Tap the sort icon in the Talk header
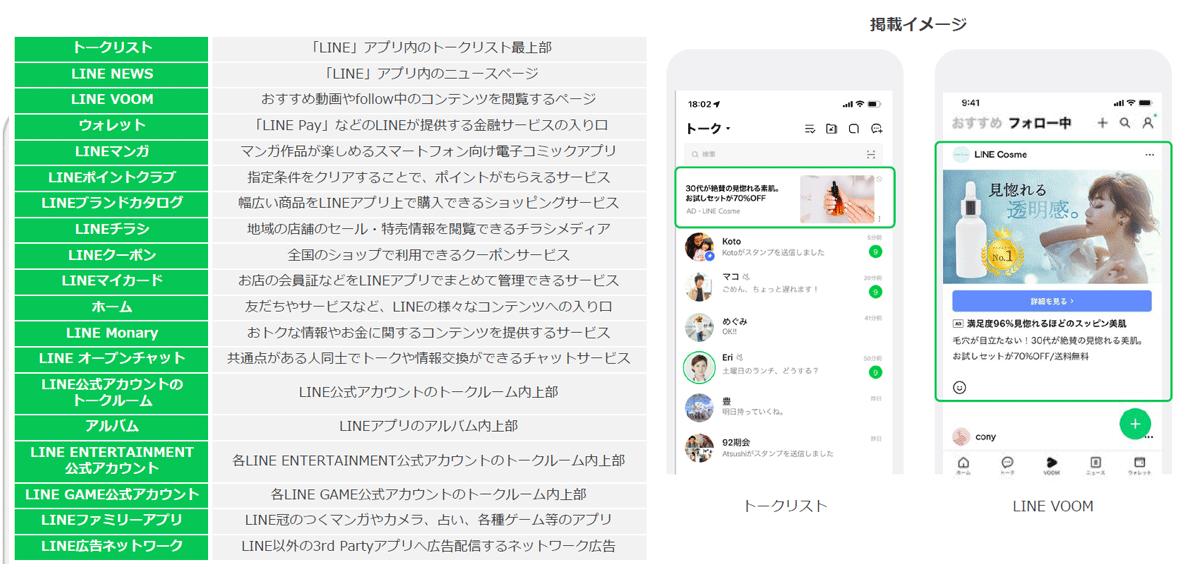The width and height of the screenshot is (1200, 564). click(810, 129)
